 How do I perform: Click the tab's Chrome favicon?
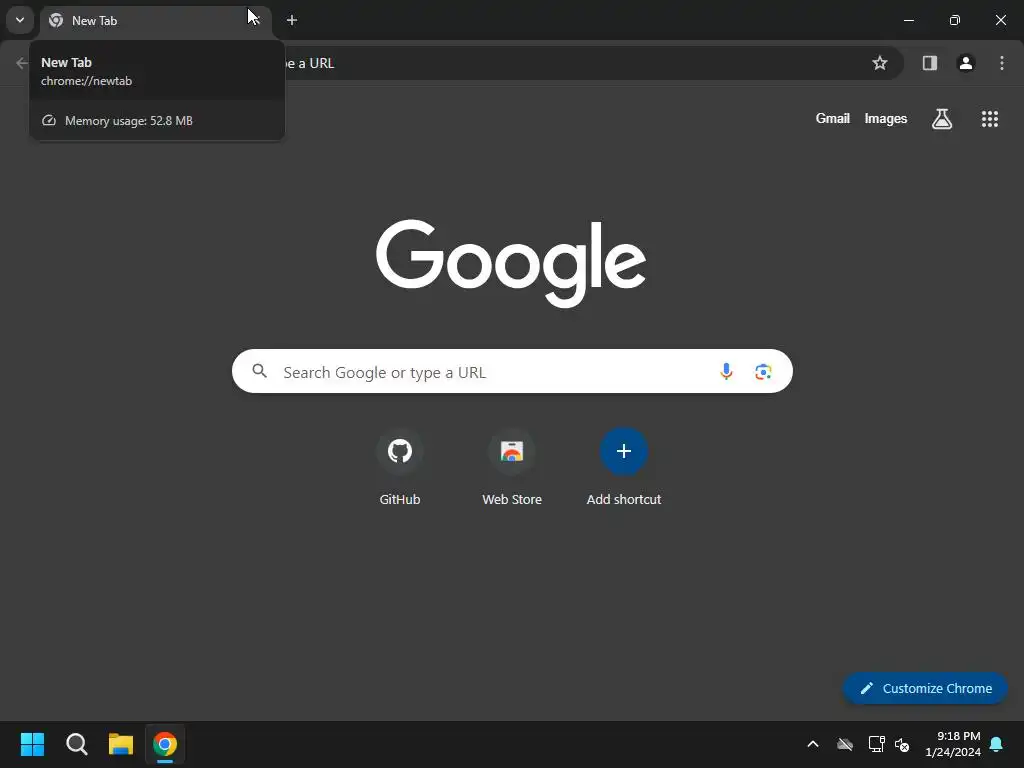(x=56, y=20)
